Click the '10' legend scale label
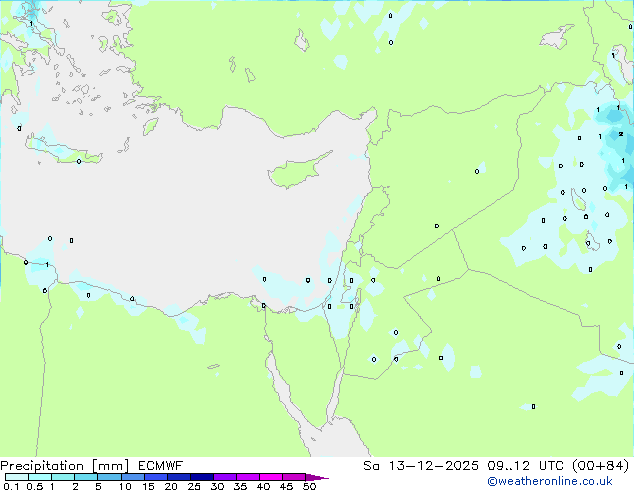Viewport: 634px width, 490px height. click(125, 486)
